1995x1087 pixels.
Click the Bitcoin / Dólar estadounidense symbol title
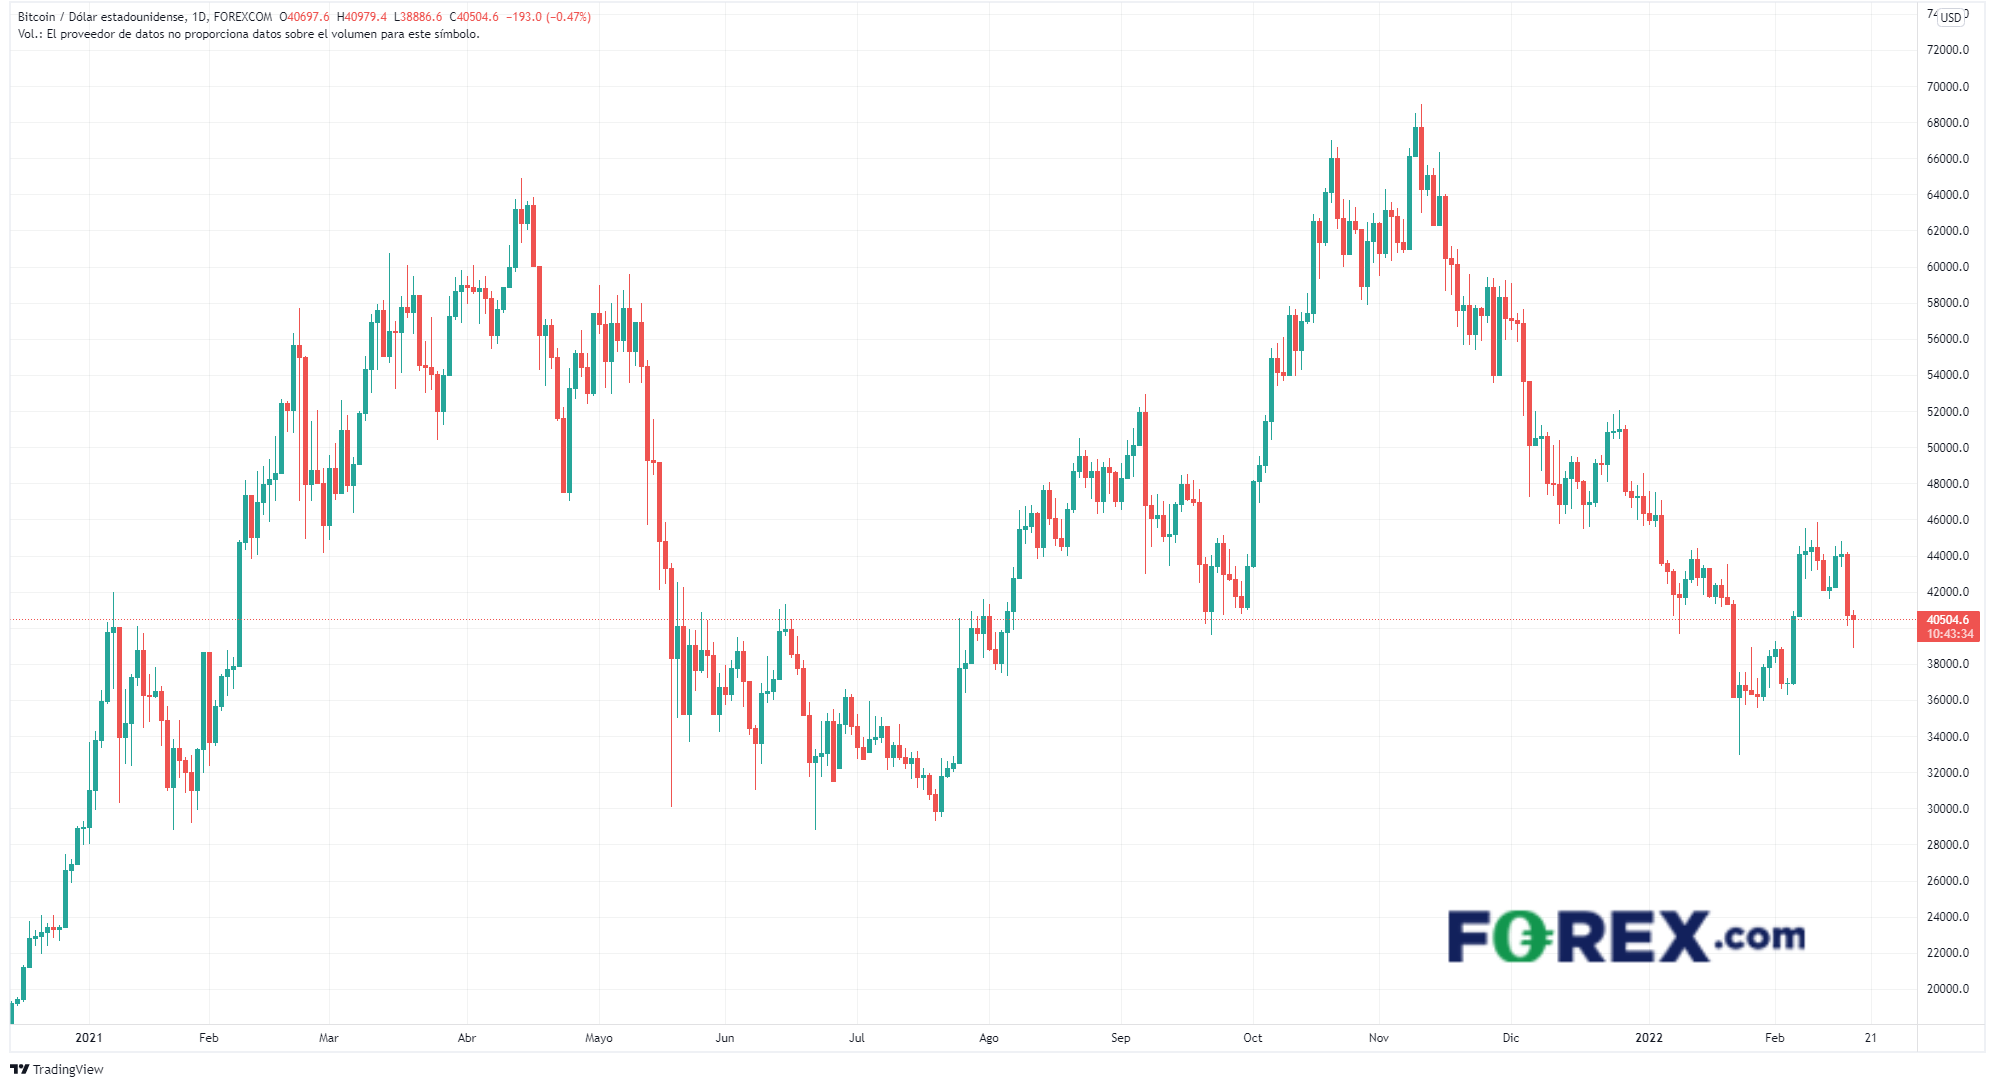[101, 17]
